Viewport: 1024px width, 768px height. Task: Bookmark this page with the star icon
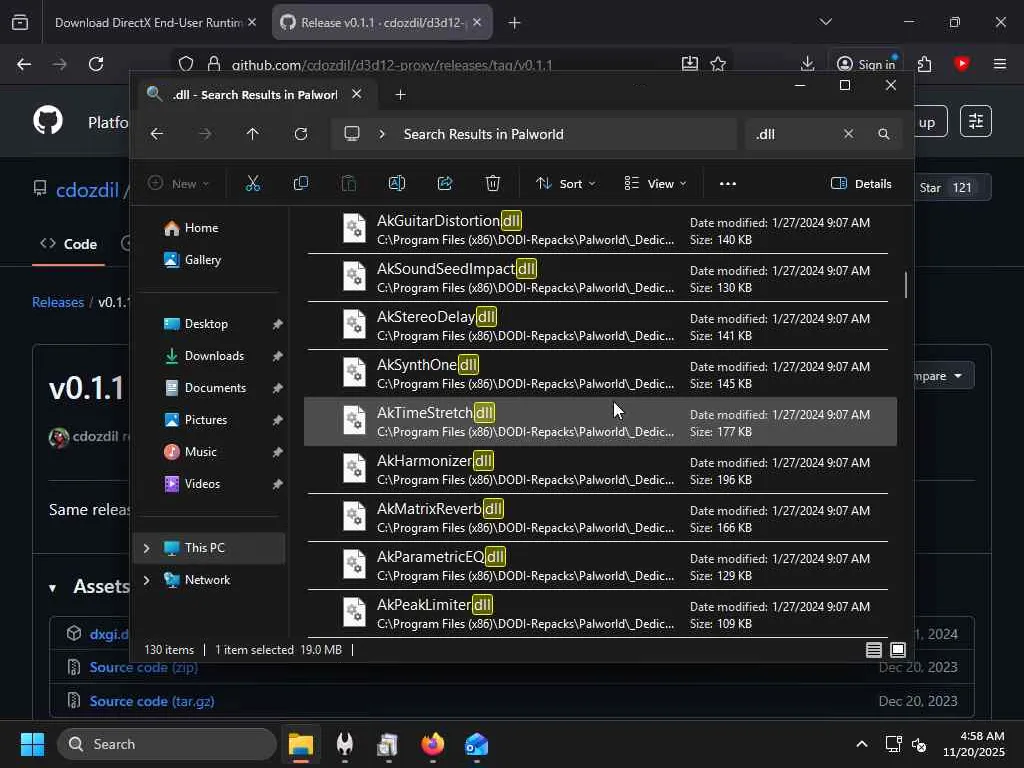[x=718, y=64]
